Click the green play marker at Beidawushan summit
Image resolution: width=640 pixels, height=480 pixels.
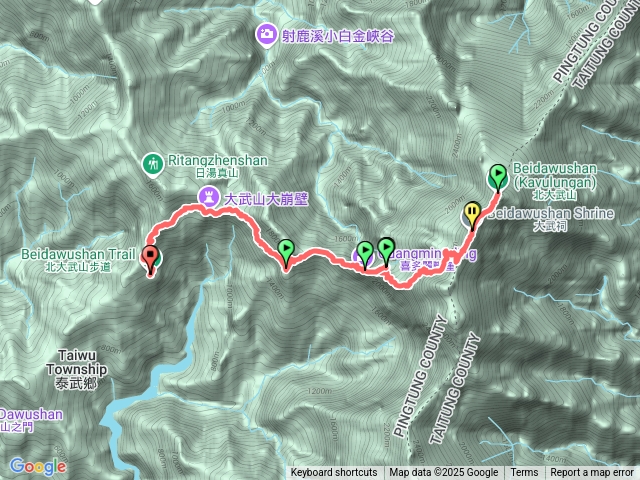tap(498, 176)
